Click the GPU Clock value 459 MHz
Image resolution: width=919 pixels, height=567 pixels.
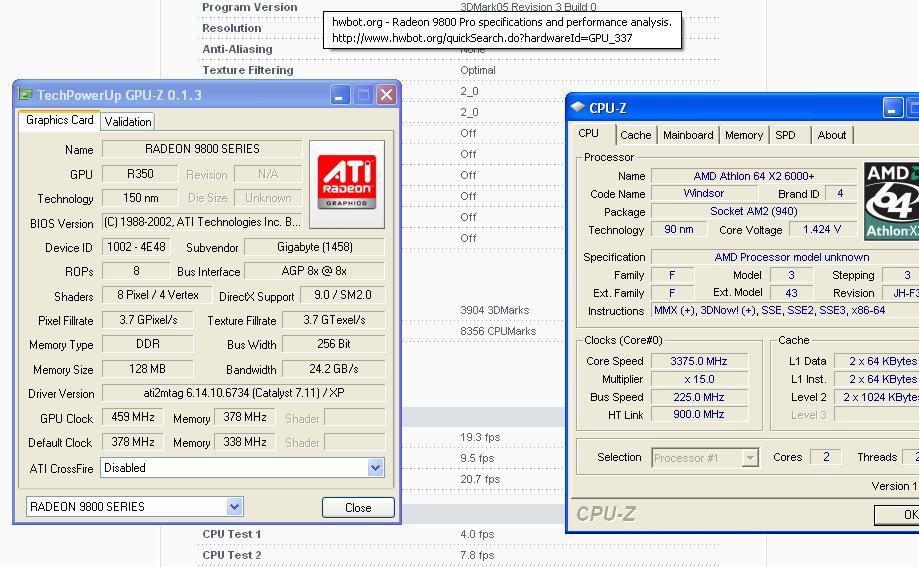coord(133,417)
